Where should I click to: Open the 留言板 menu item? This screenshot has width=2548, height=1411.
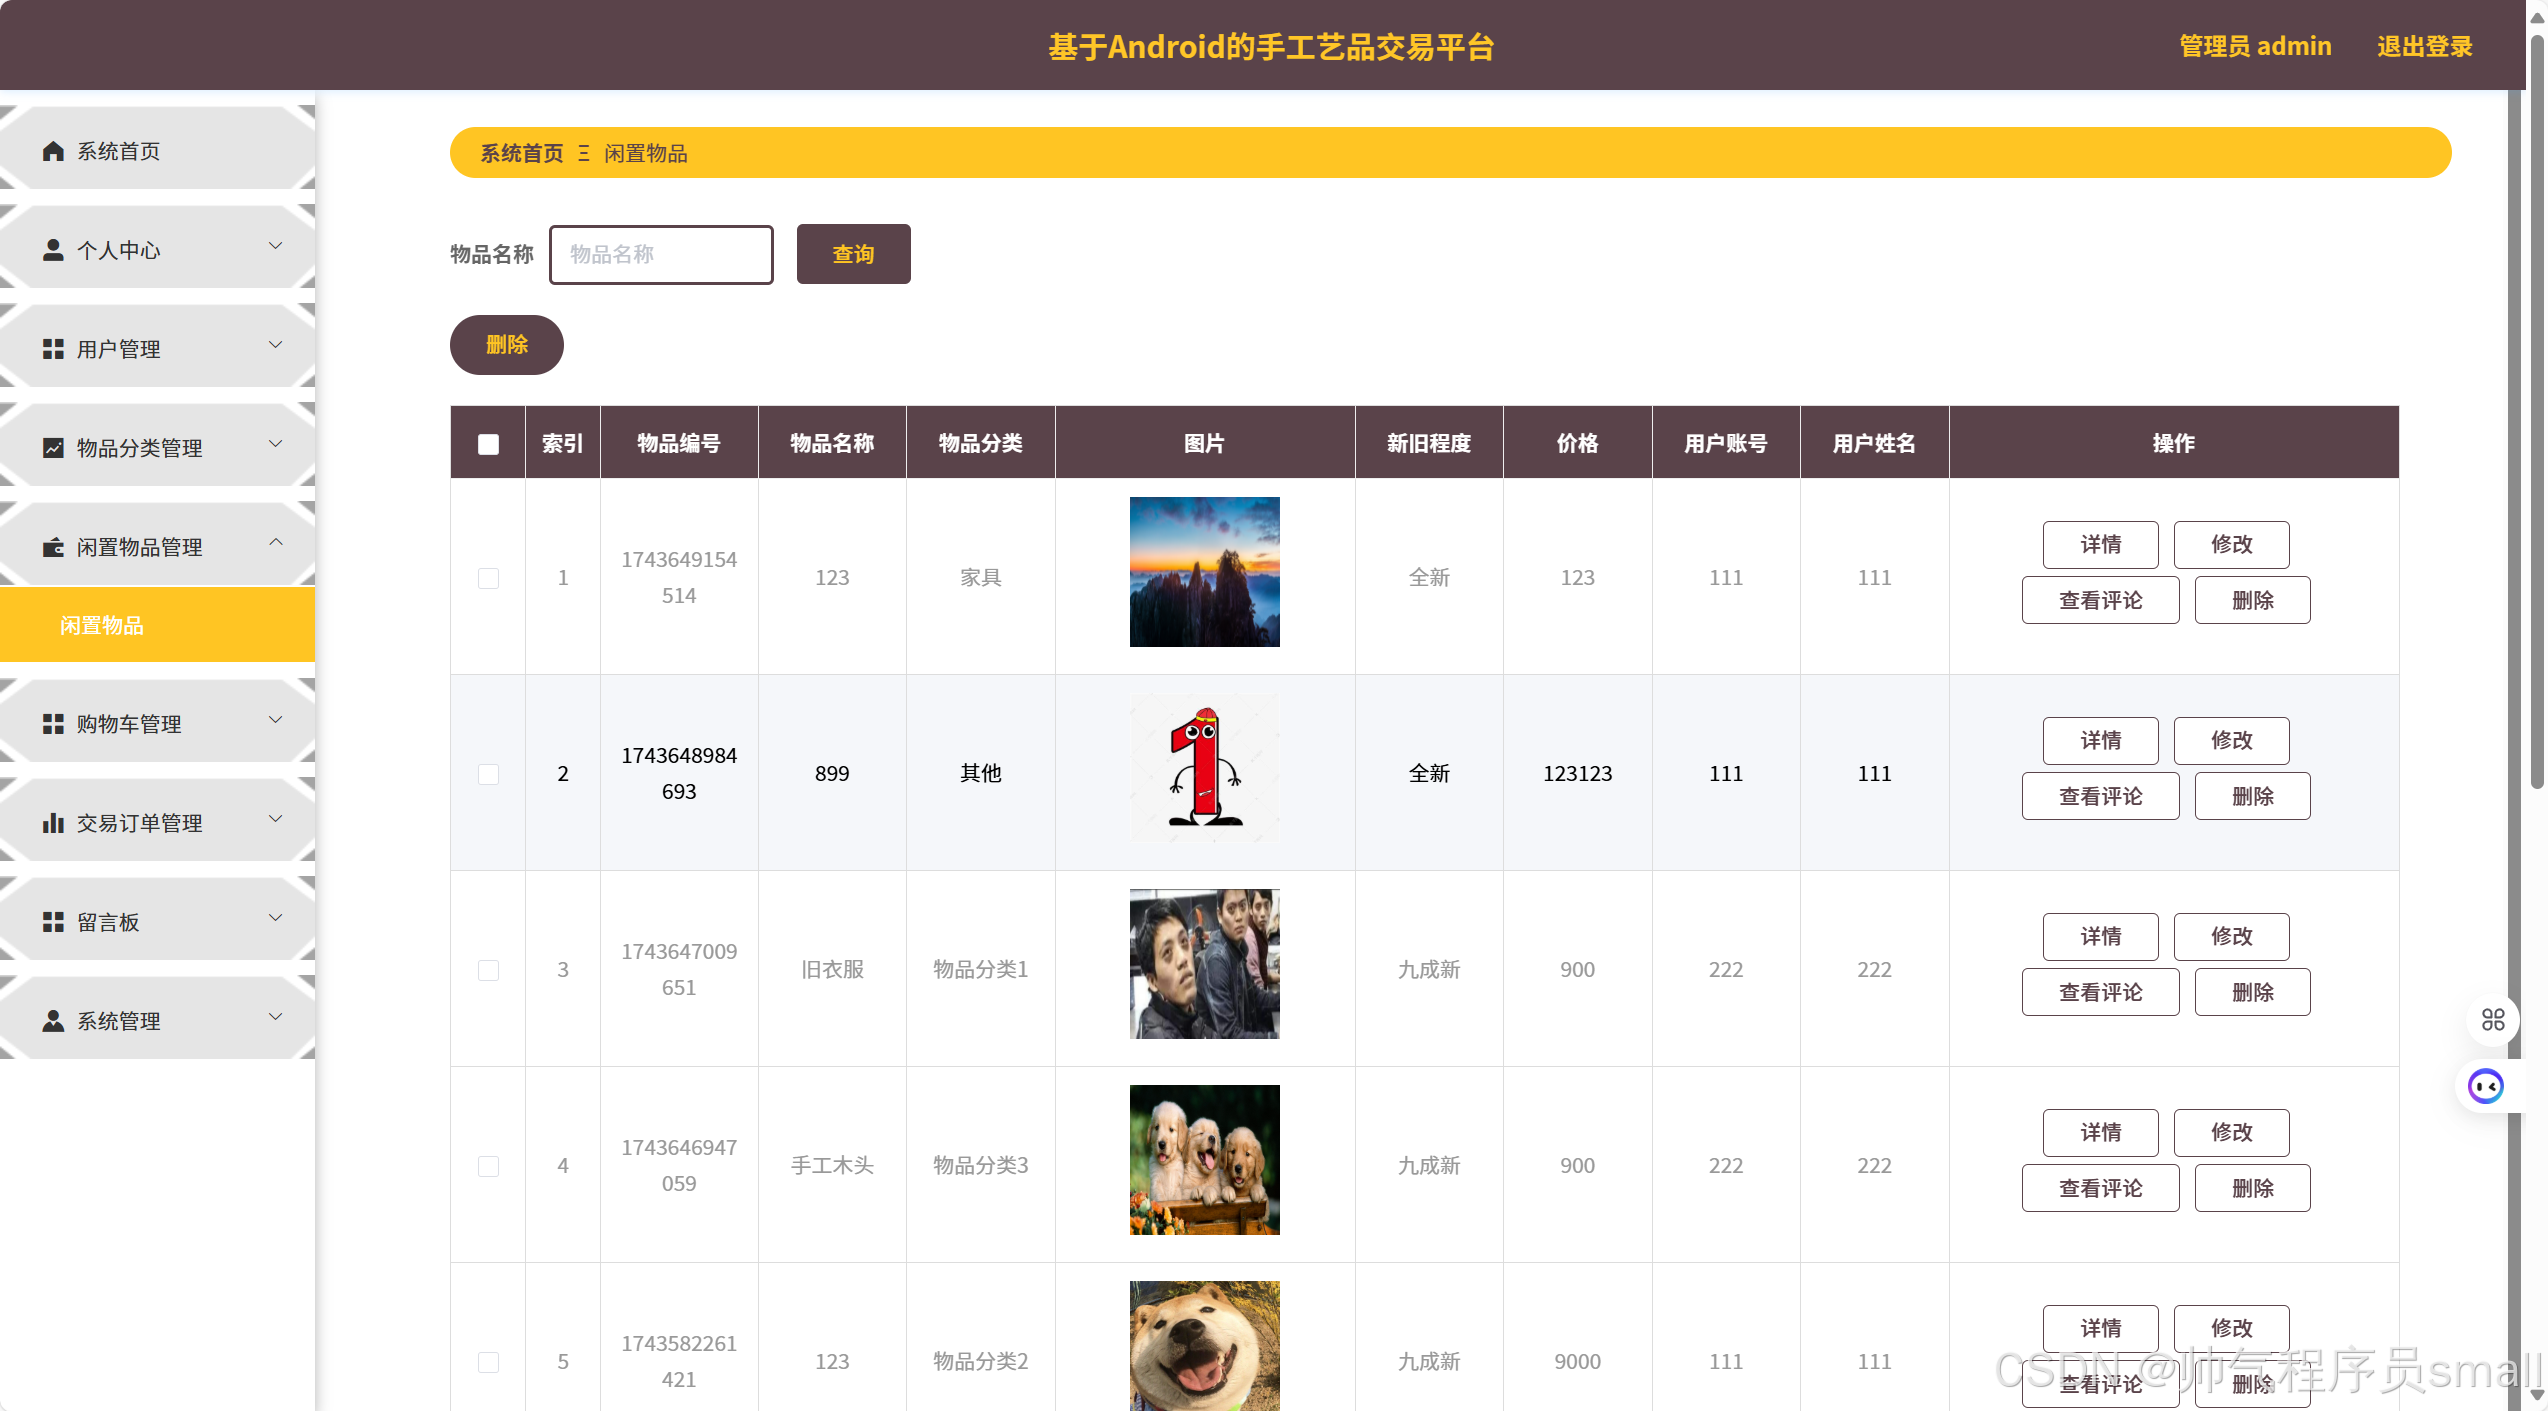pyautogui.click(x=108, y=922)
